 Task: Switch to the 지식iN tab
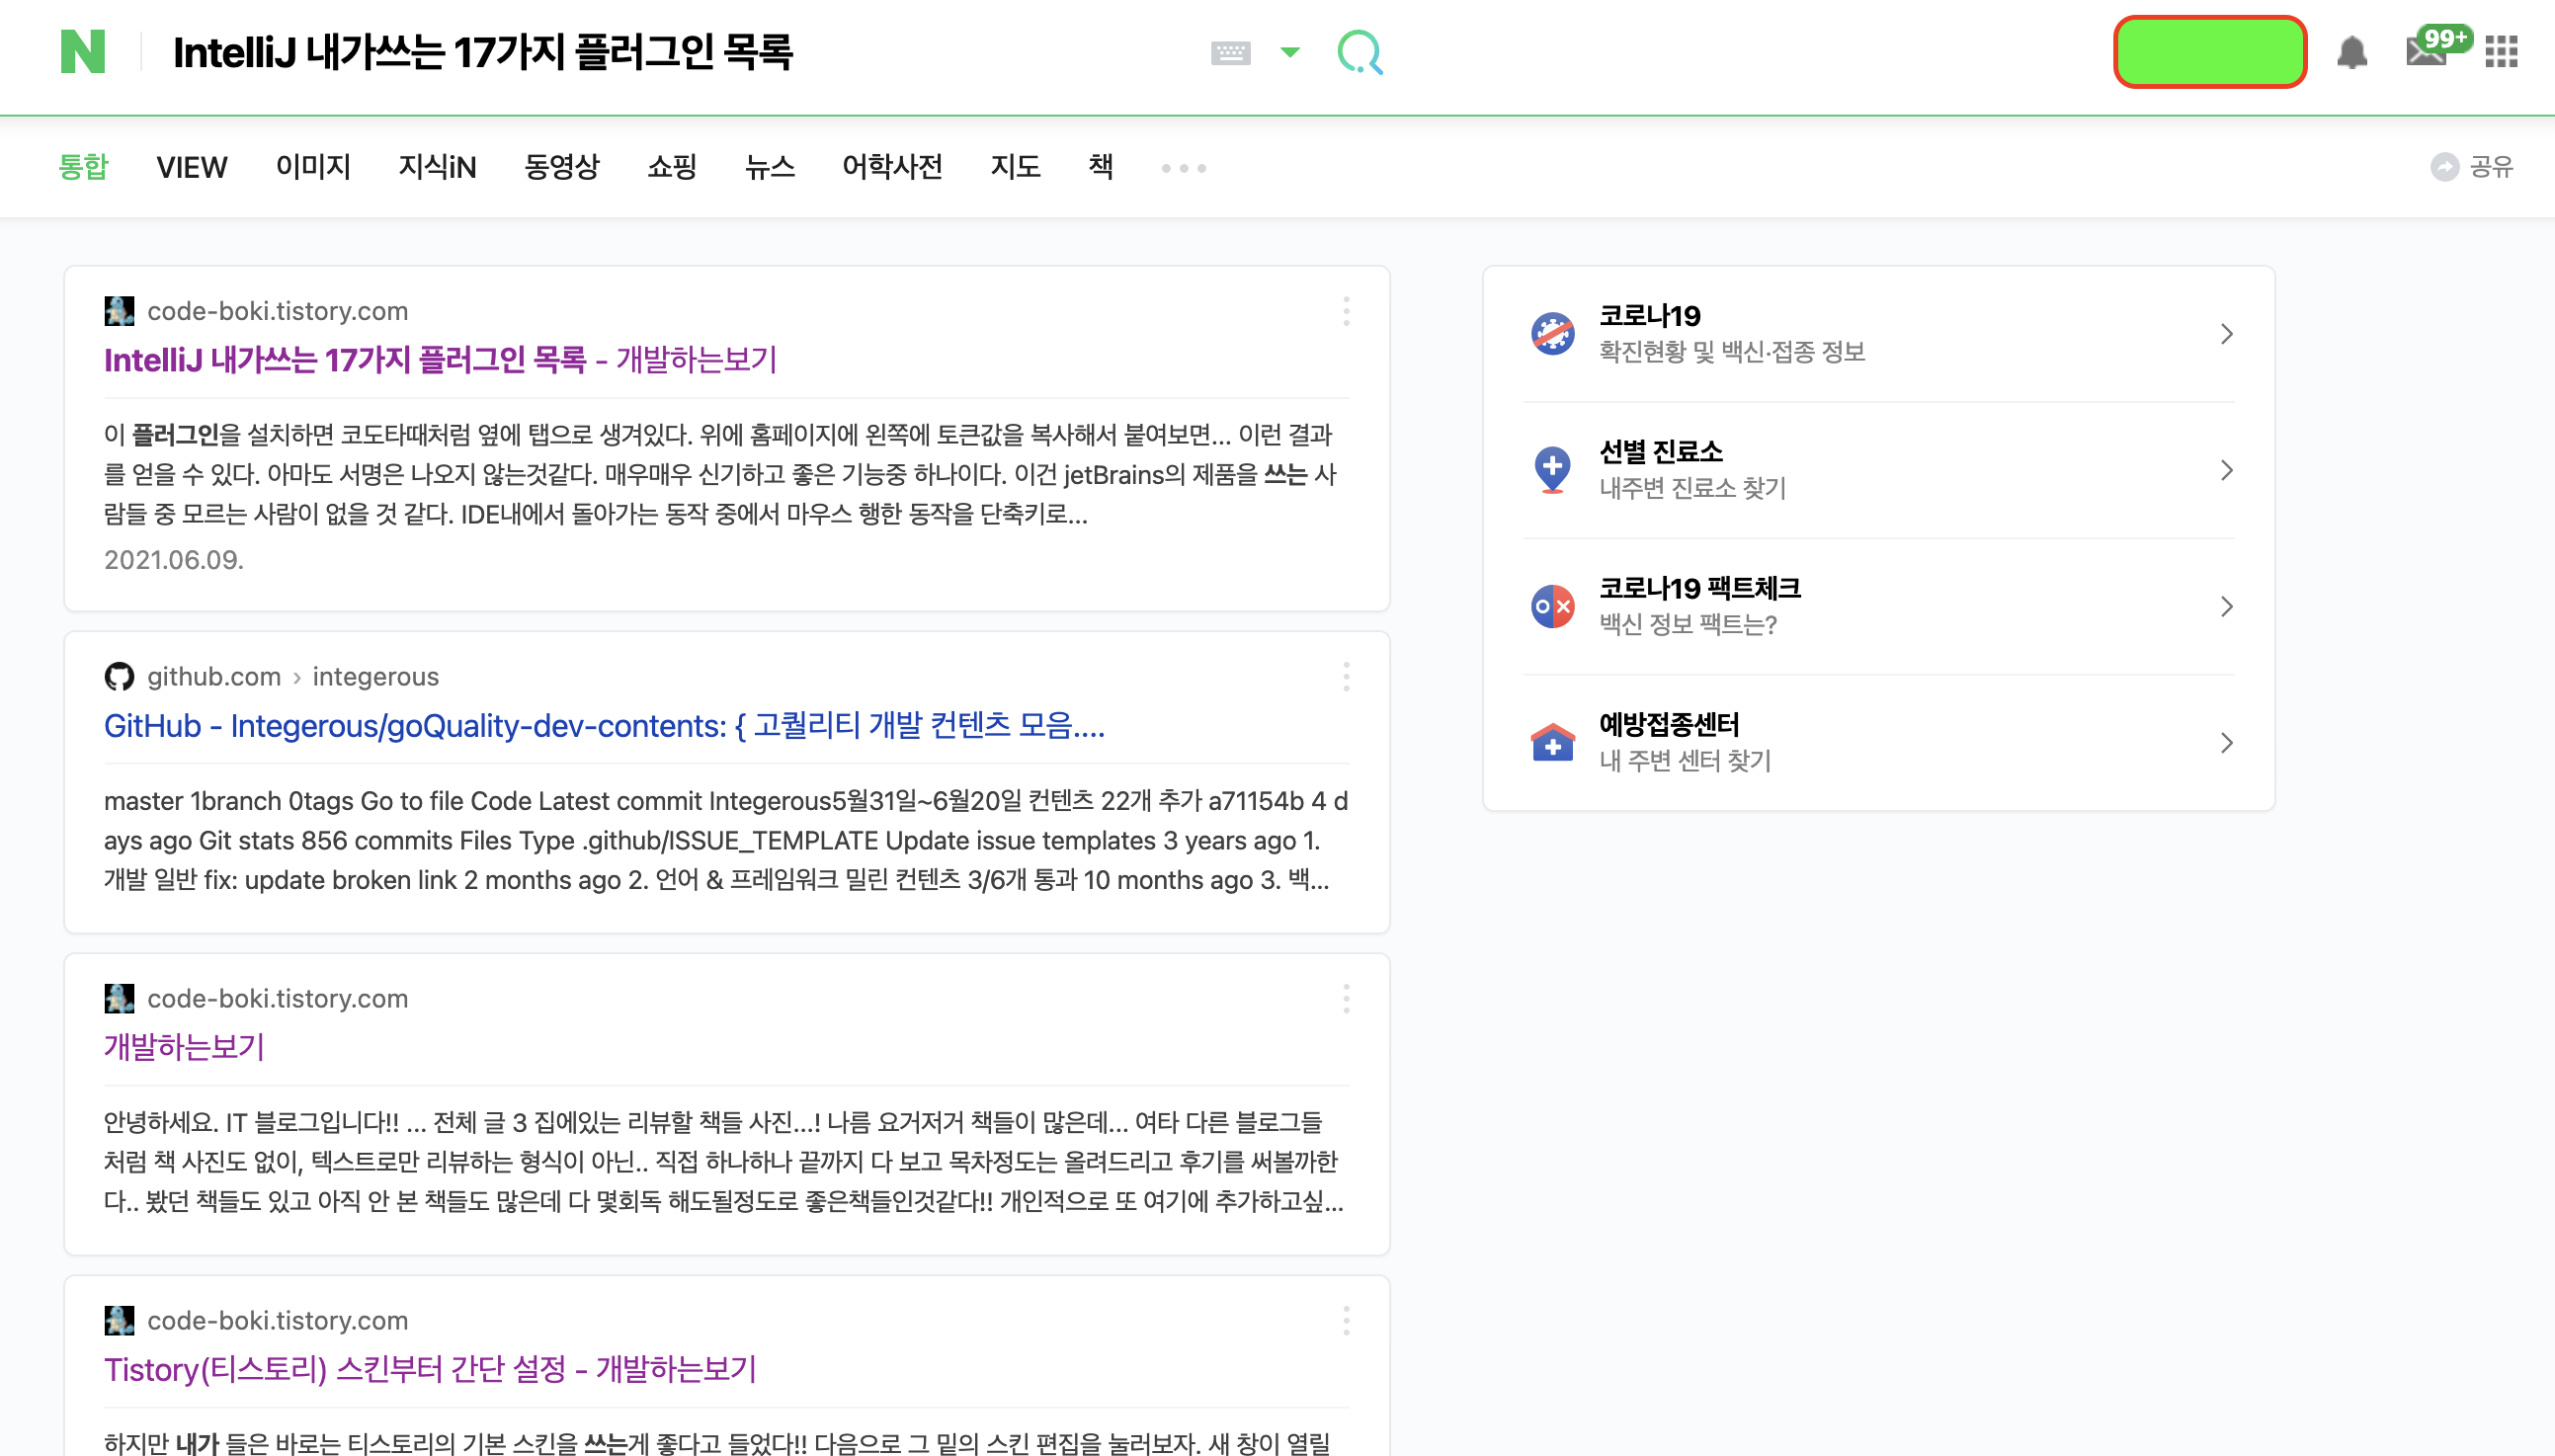click(437, 167)
